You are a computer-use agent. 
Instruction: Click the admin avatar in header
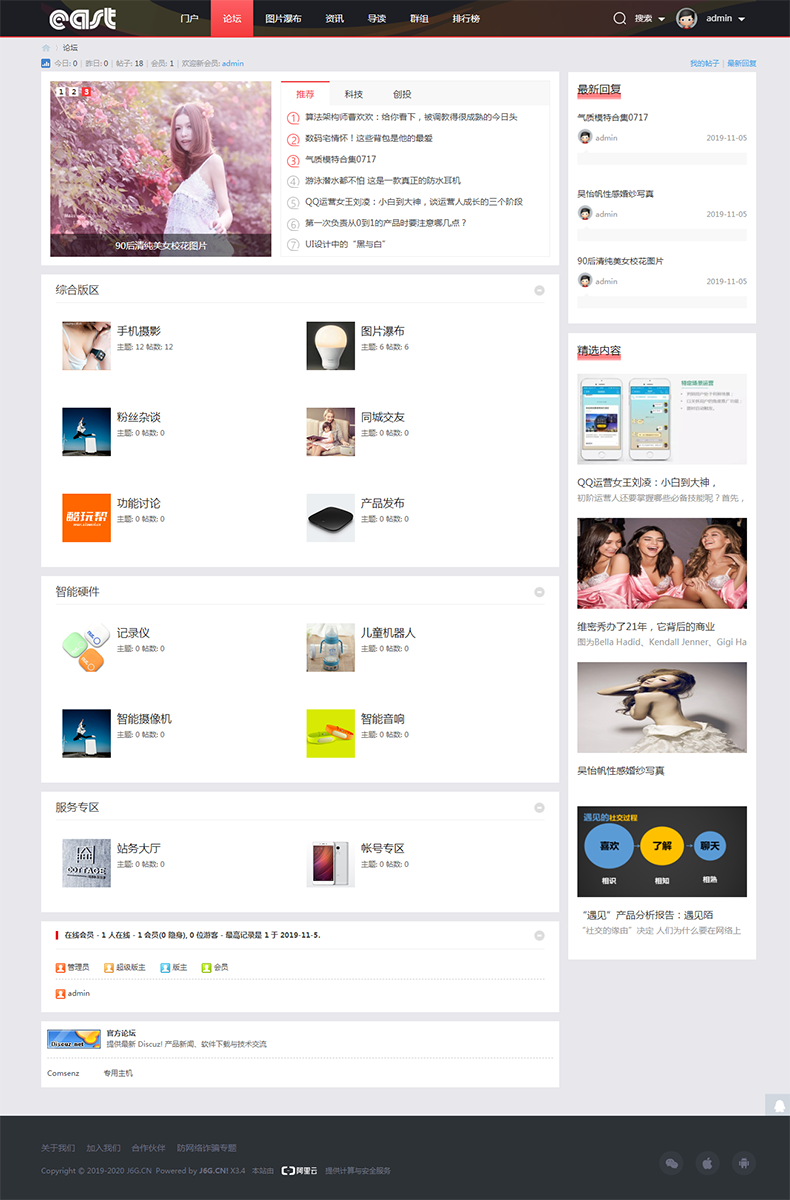(x=686, y=18)
